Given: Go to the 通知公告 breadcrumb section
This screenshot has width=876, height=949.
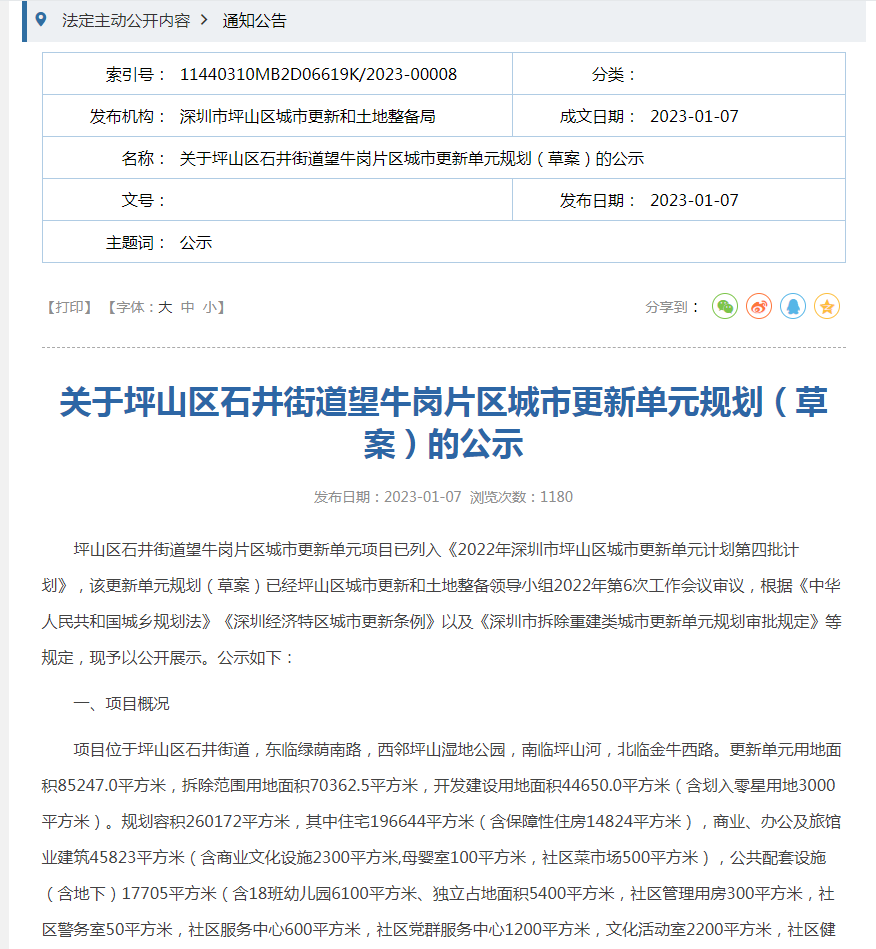Looking at the screenshot, I should [254, 20].
